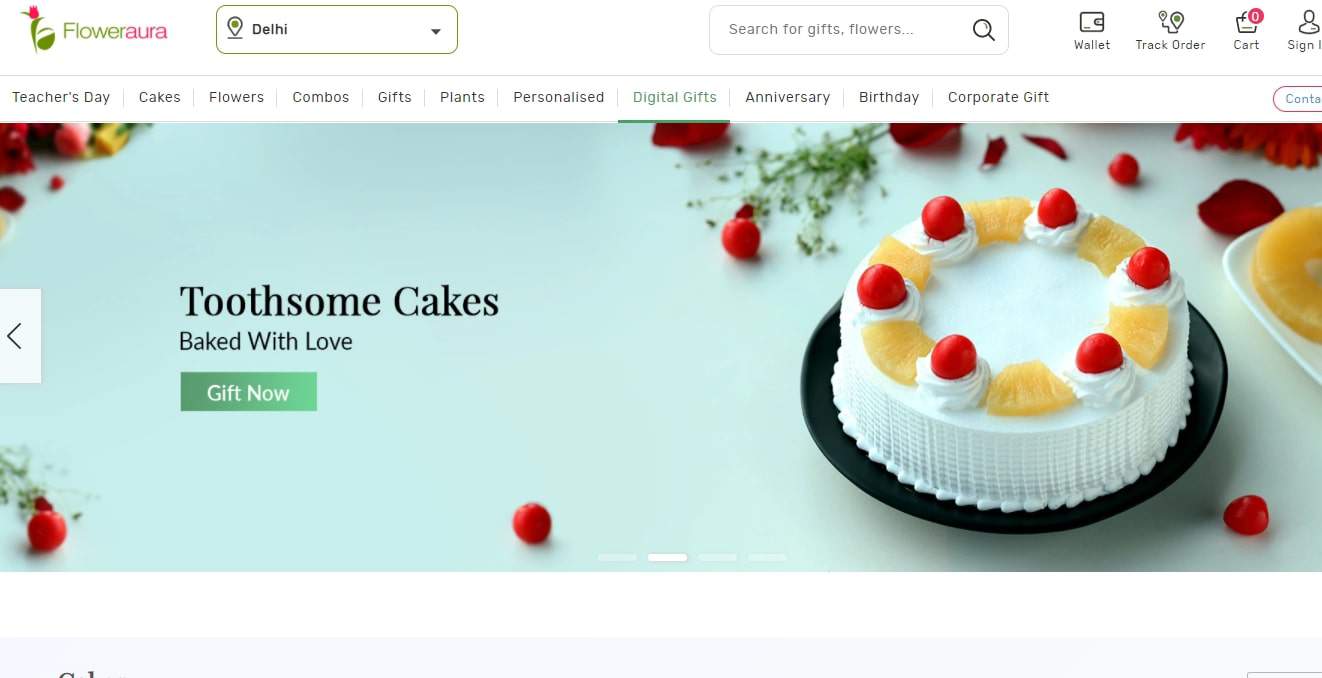
Task: Select first carousel slide indicator
Action: pyautogui.click(x=617, y=557)
